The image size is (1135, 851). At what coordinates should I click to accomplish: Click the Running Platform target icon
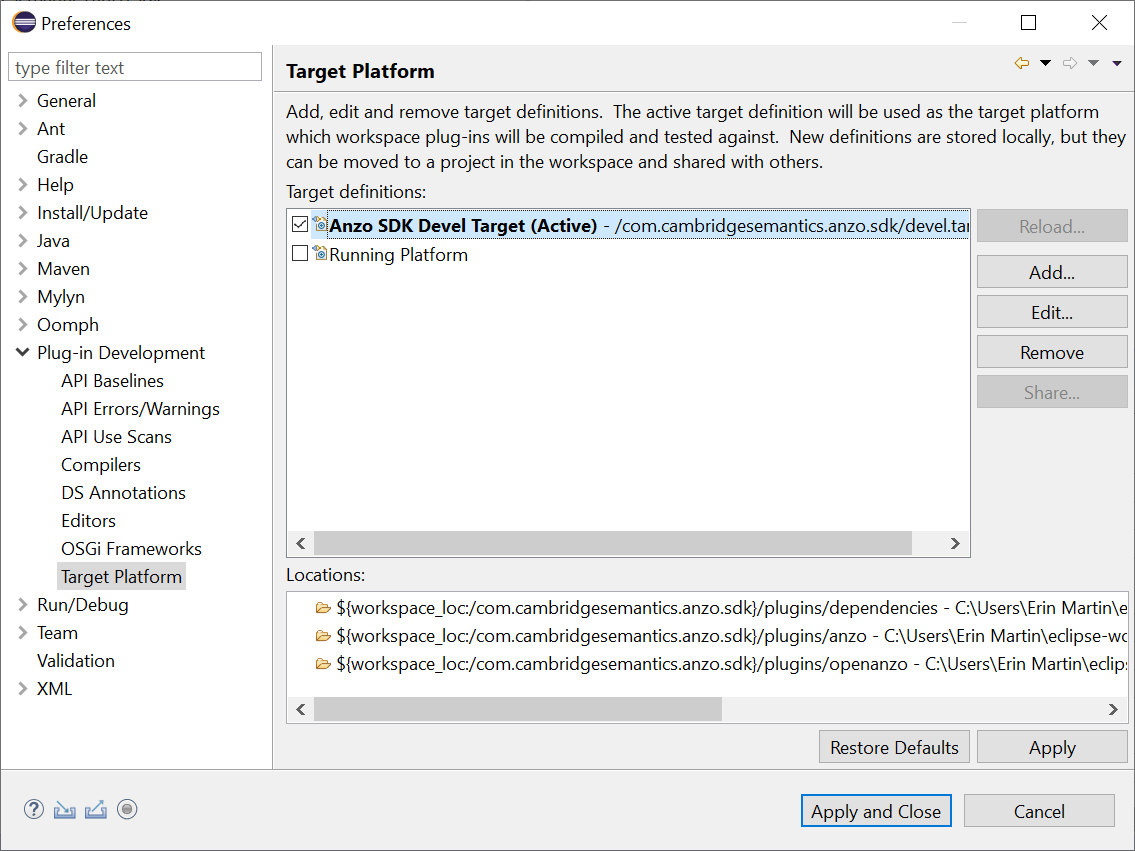(319, 253)
